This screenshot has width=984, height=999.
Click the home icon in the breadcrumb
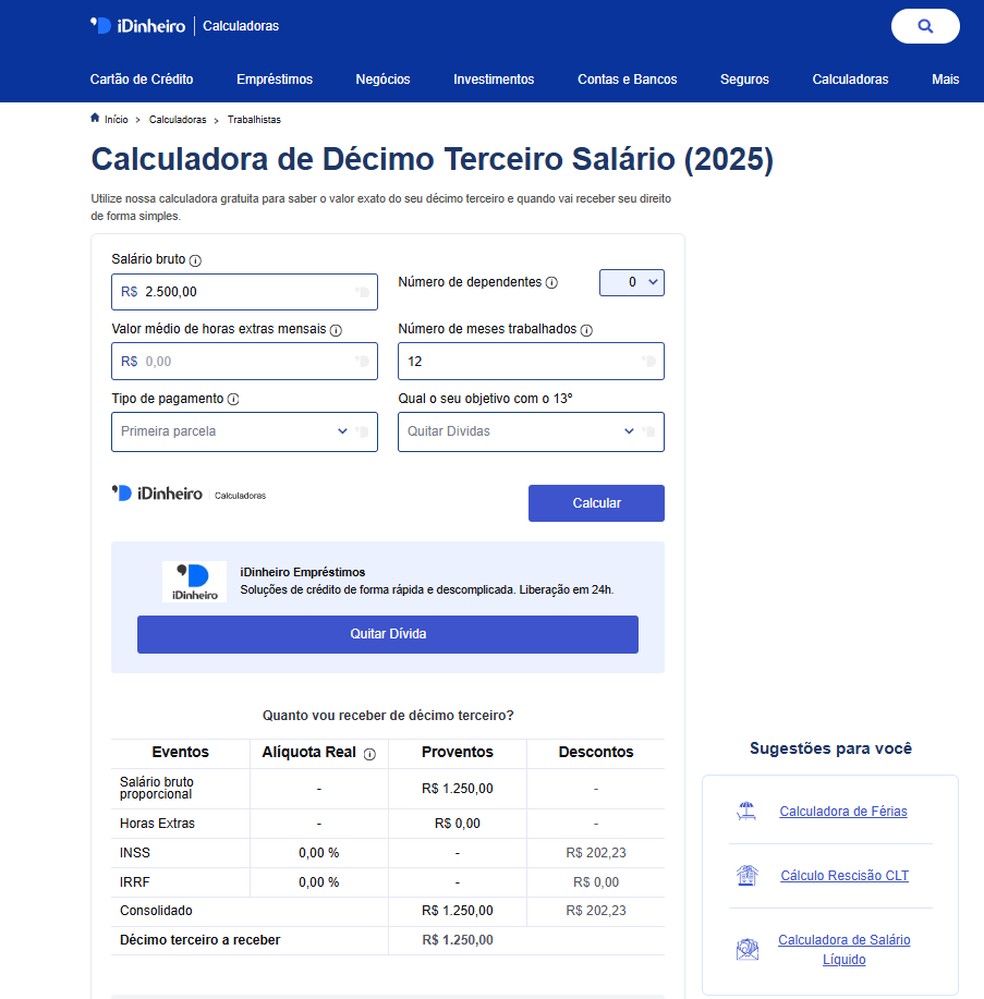pos(94,118)
